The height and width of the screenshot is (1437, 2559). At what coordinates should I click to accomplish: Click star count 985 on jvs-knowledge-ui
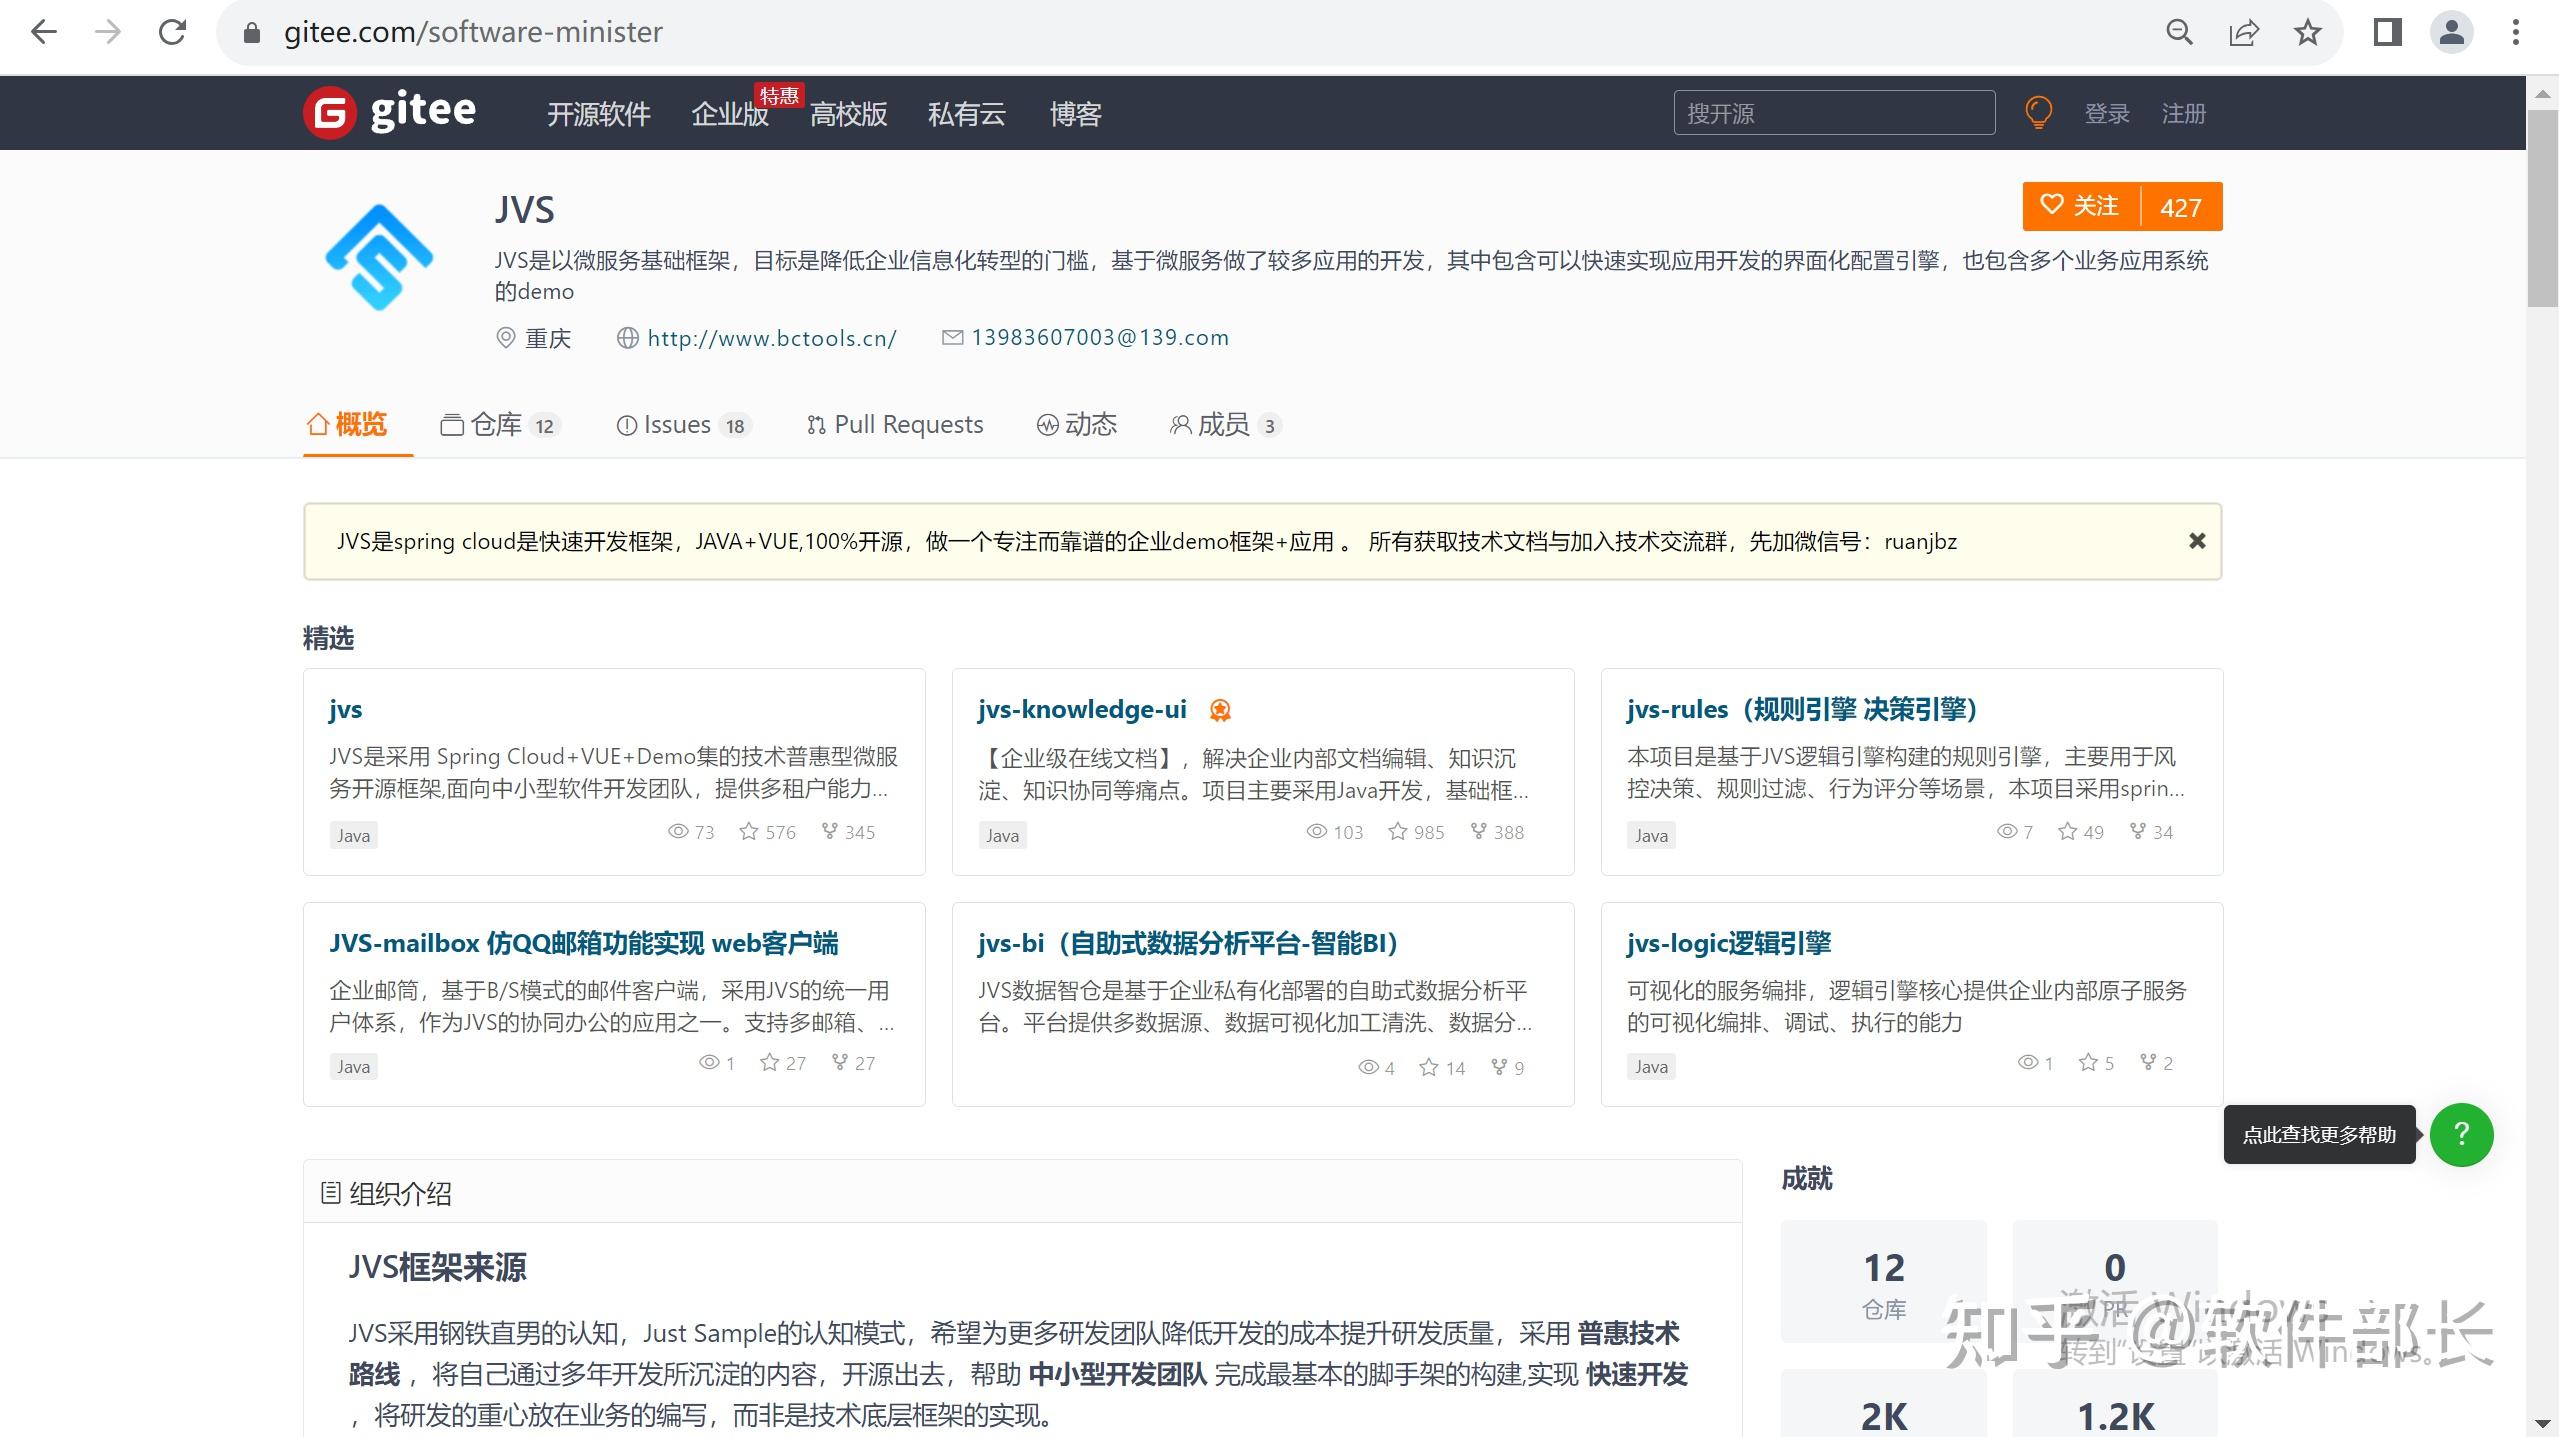click(x=1416, y=832)
